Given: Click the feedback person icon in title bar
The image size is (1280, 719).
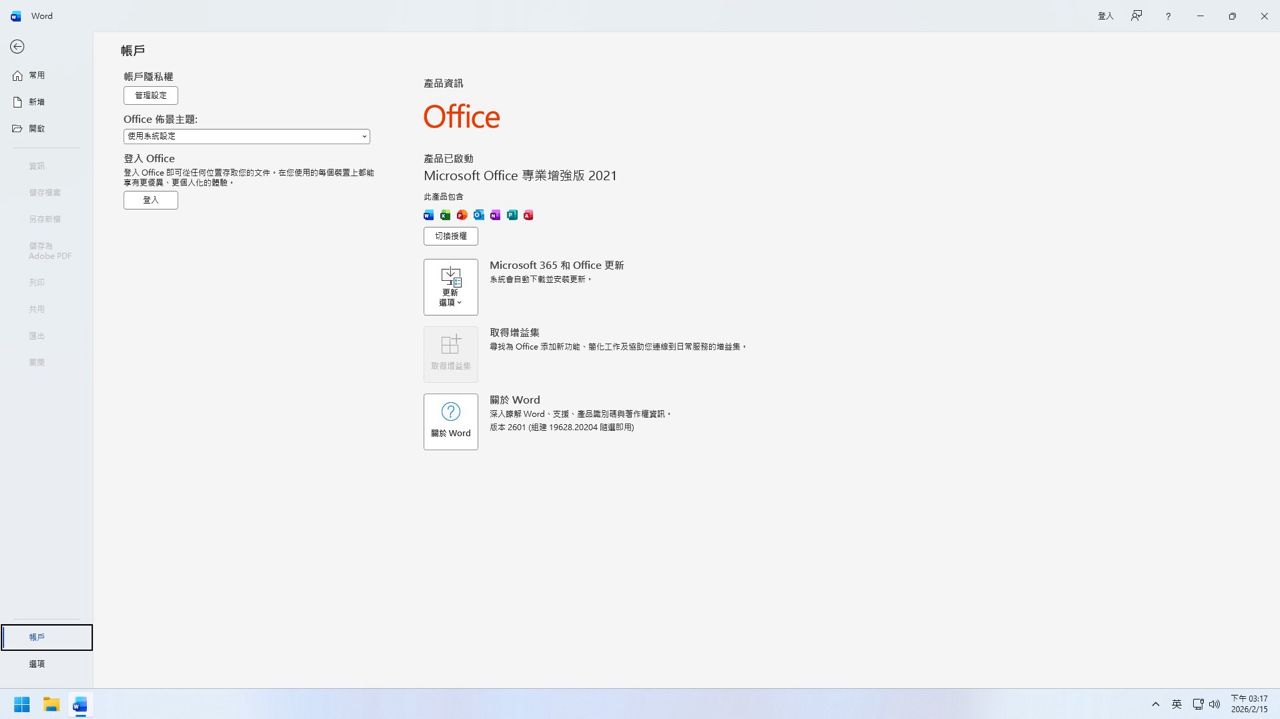Looking at the screenshot, I should (1136, 16).
